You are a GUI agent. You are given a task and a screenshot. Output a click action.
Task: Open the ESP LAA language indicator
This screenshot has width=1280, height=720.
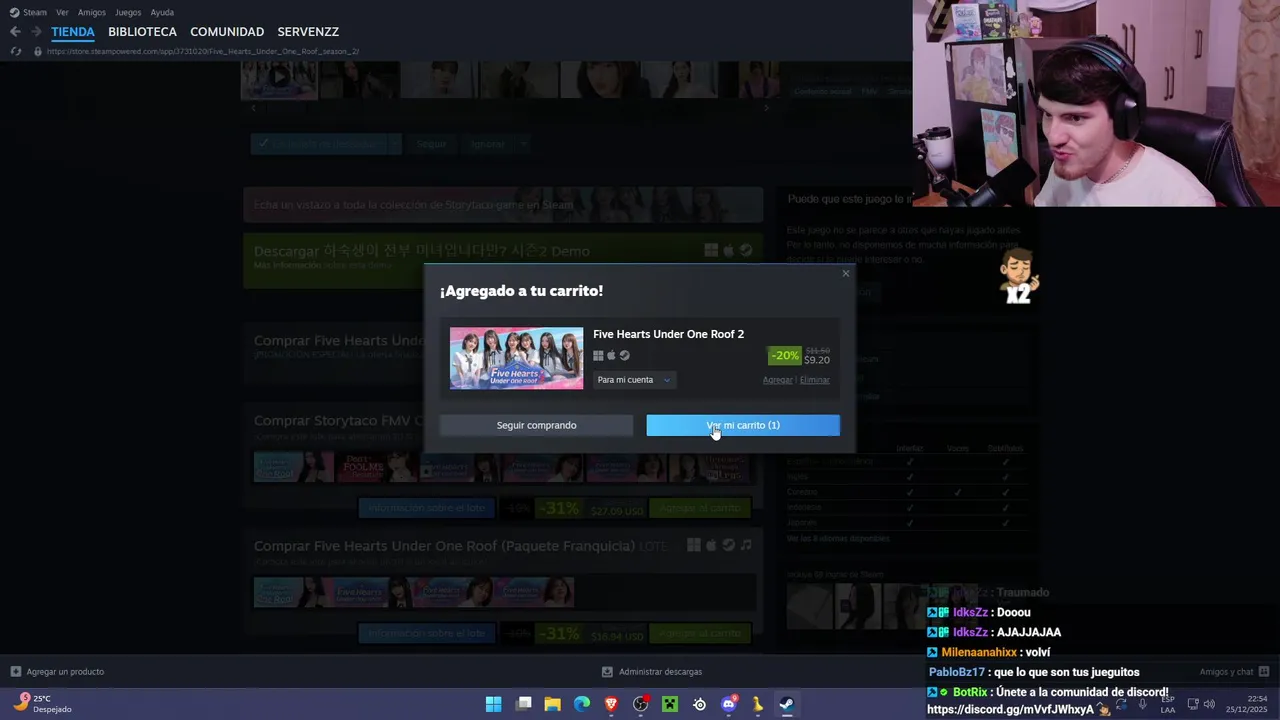point(1168,704)
